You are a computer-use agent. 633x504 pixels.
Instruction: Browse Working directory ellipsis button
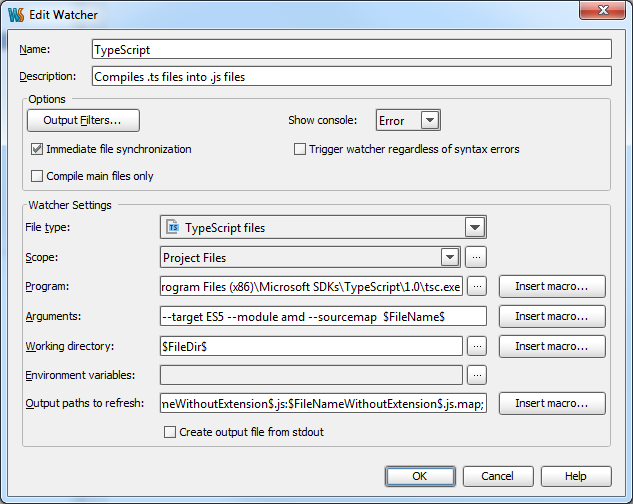point(477,346)
